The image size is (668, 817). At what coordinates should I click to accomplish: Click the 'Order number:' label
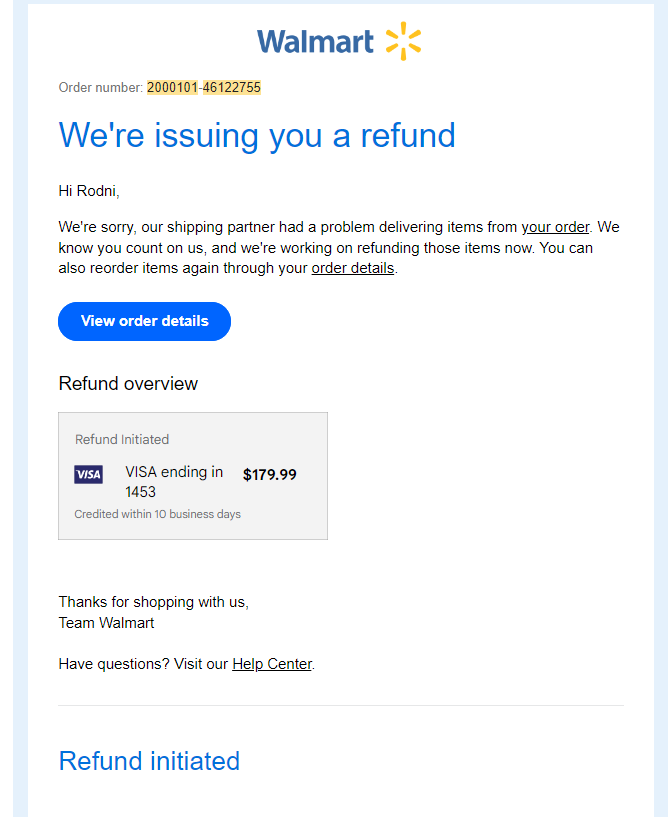101,88
